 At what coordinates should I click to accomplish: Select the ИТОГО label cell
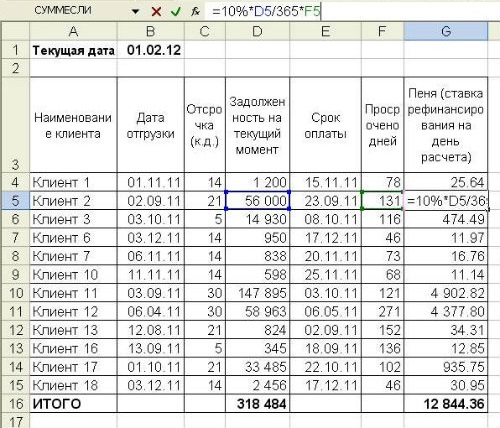73,404
